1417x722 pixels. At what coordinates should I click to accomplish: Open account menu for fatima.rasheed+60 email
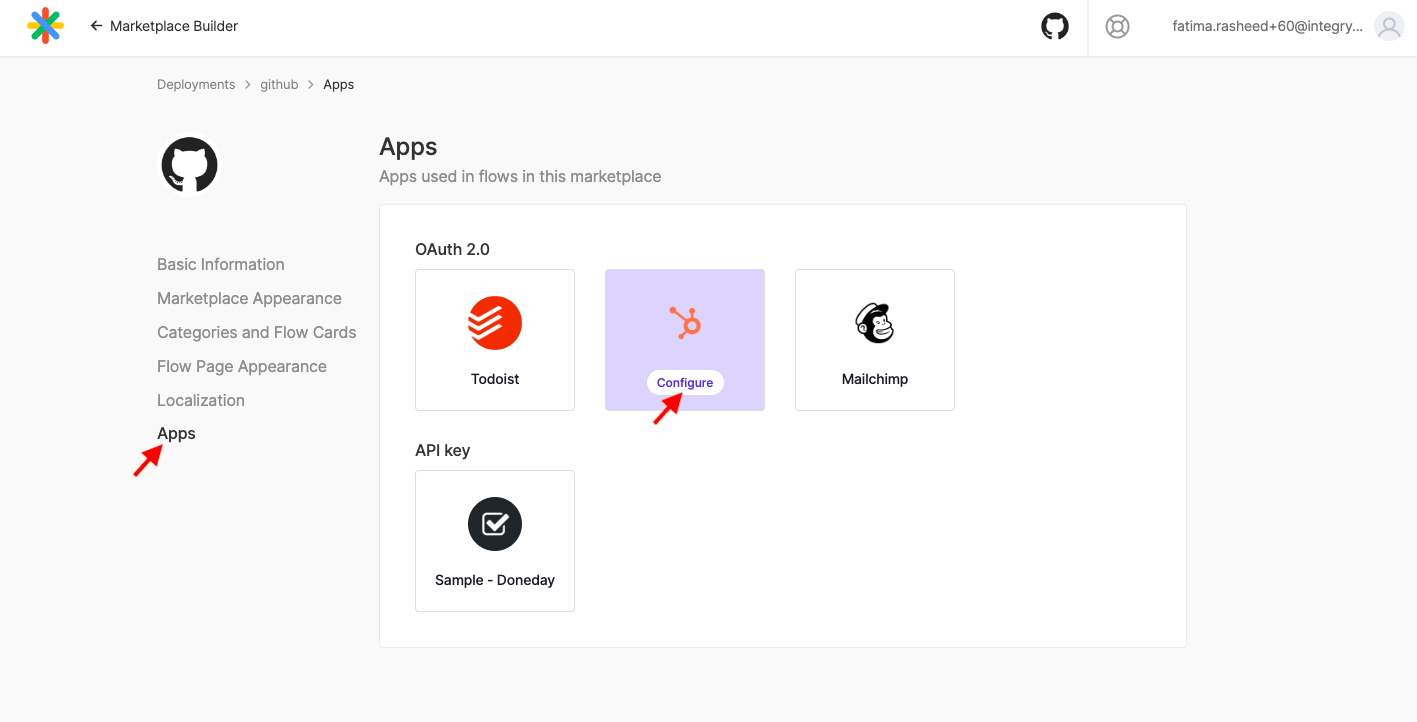[x=1267, y=27]
